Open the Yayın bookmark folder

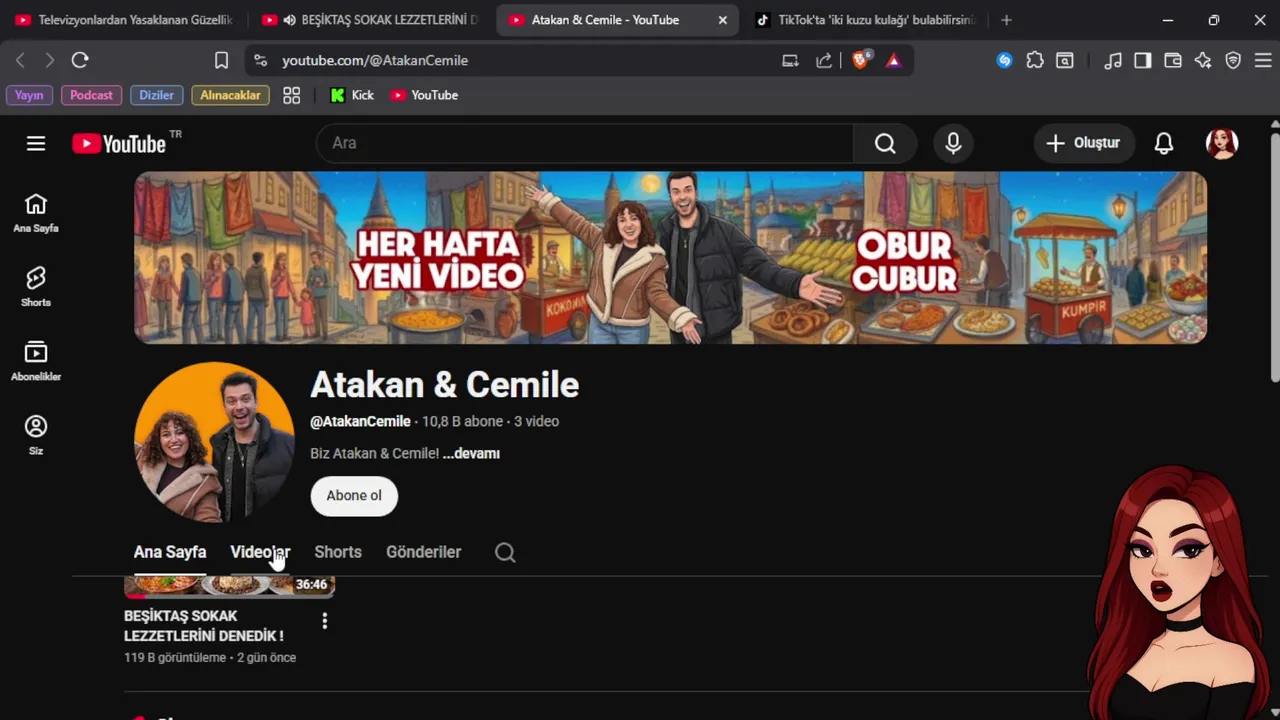click(x=29, y=95)
